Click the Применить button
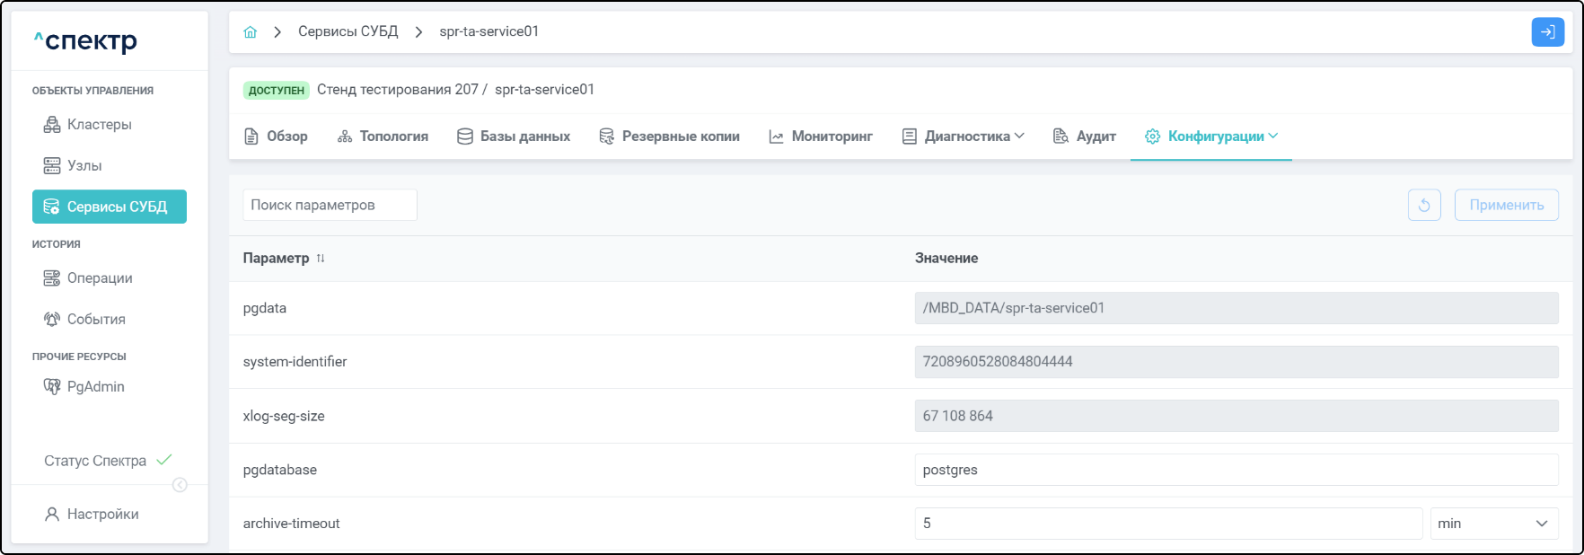 [x=1506, y=205]
